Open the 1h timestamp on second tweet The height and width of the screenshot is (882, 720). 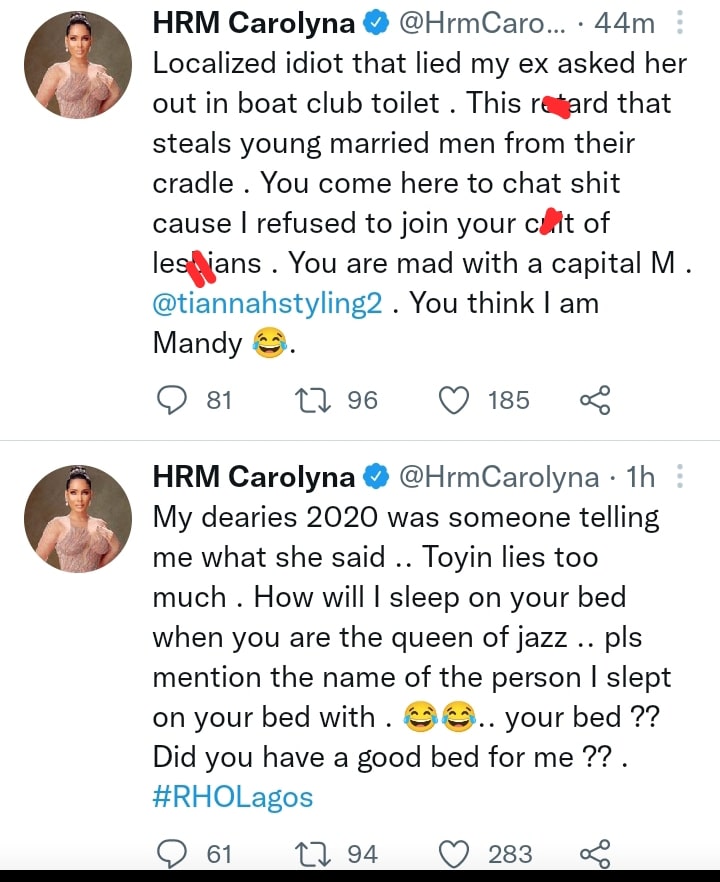click(x=639, y=478)
